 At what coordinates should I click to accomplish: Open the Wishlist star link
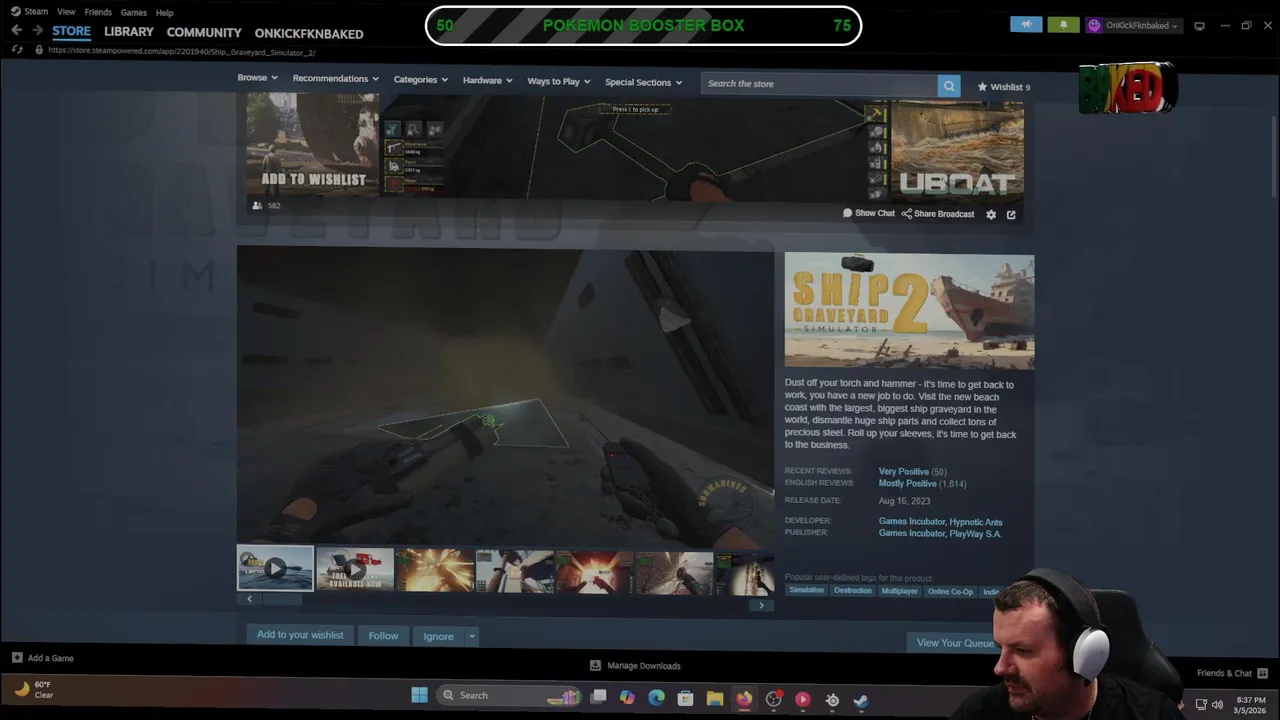1003,87
